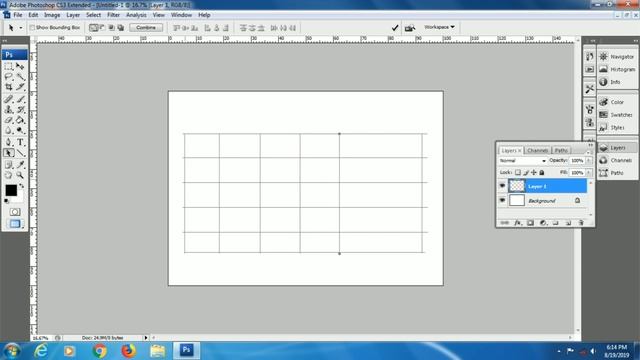Viewport: 640px width, 360px height.
Task: Open the blend mode Normal dropdown
Action: 522,161
